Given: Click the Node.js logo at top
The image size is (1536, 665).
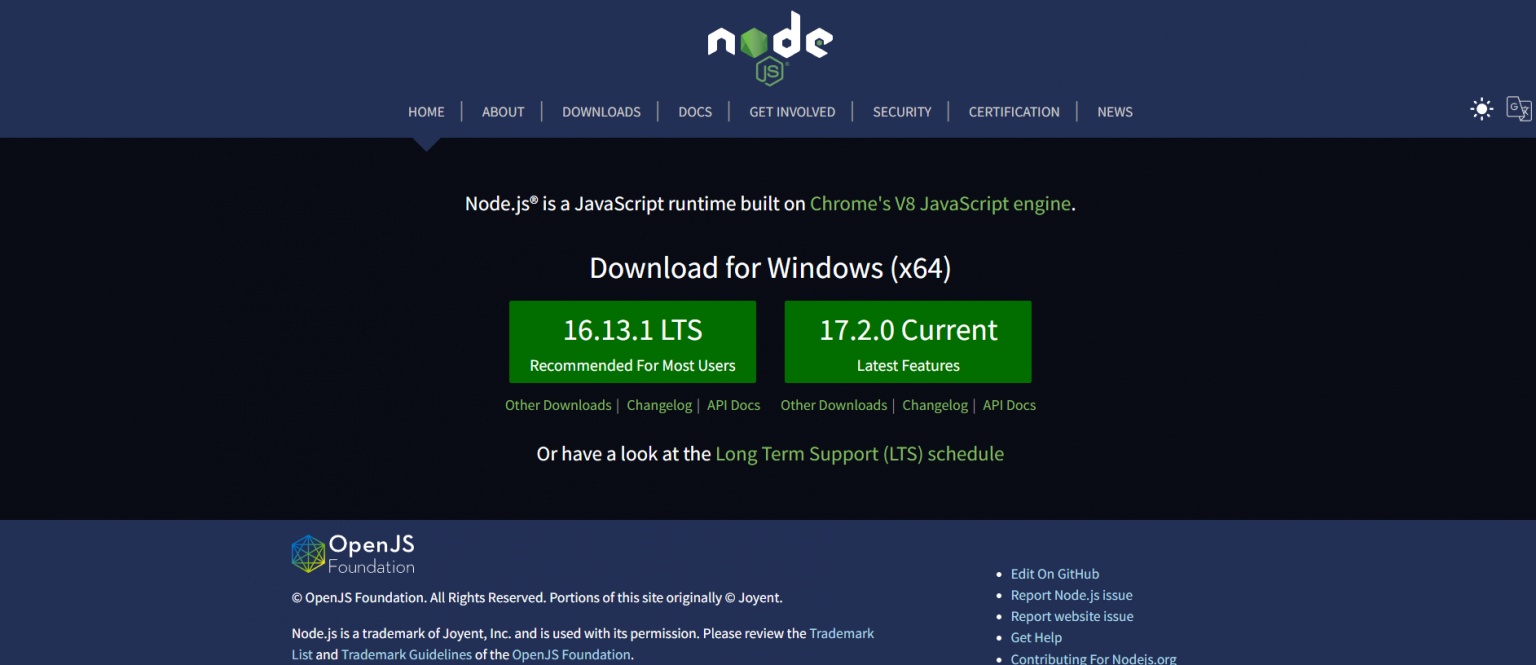Looking at the screenshot, I should [x=770, y=48].
